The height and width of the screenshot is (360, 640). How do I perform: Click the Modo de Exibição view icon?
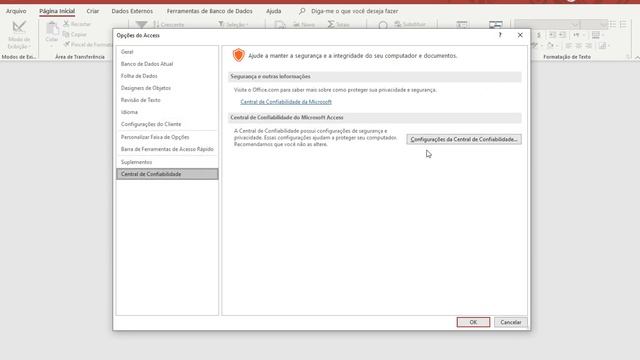19,27
